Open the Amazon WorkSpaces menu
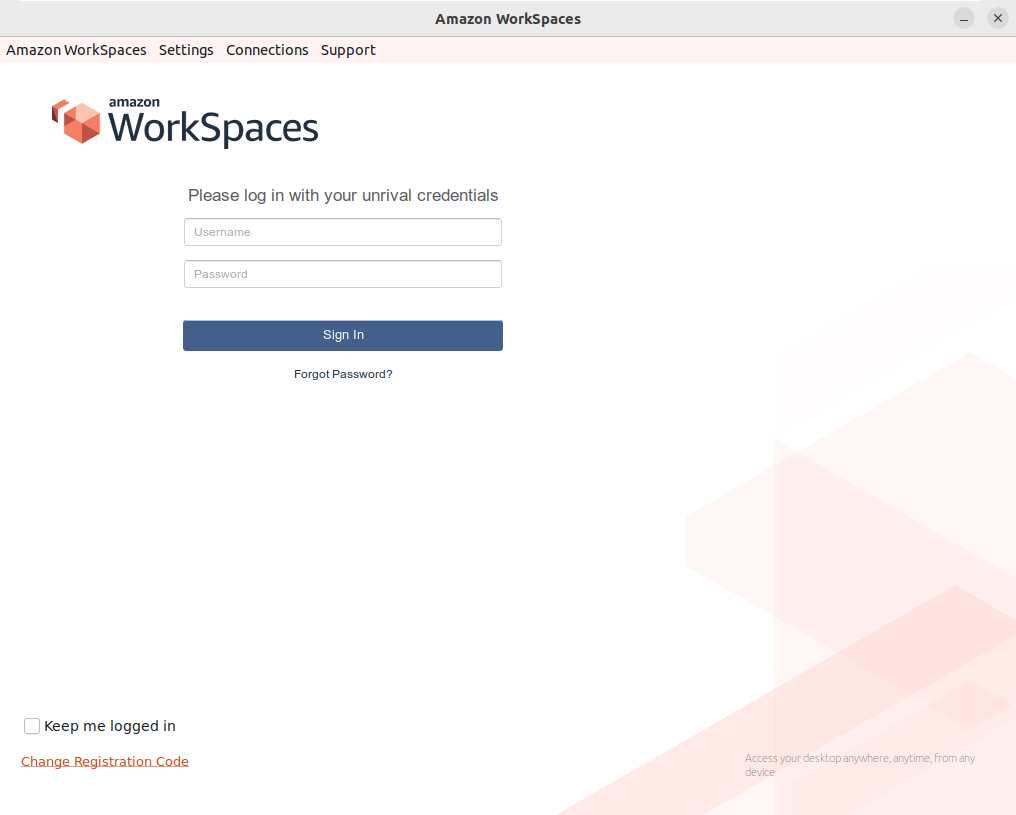 76,50
